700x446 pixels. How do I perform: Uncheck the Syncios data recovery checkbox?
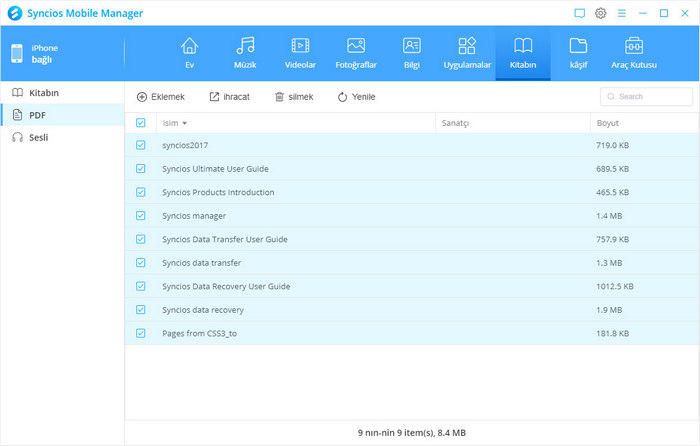click(x=141, y=309)
